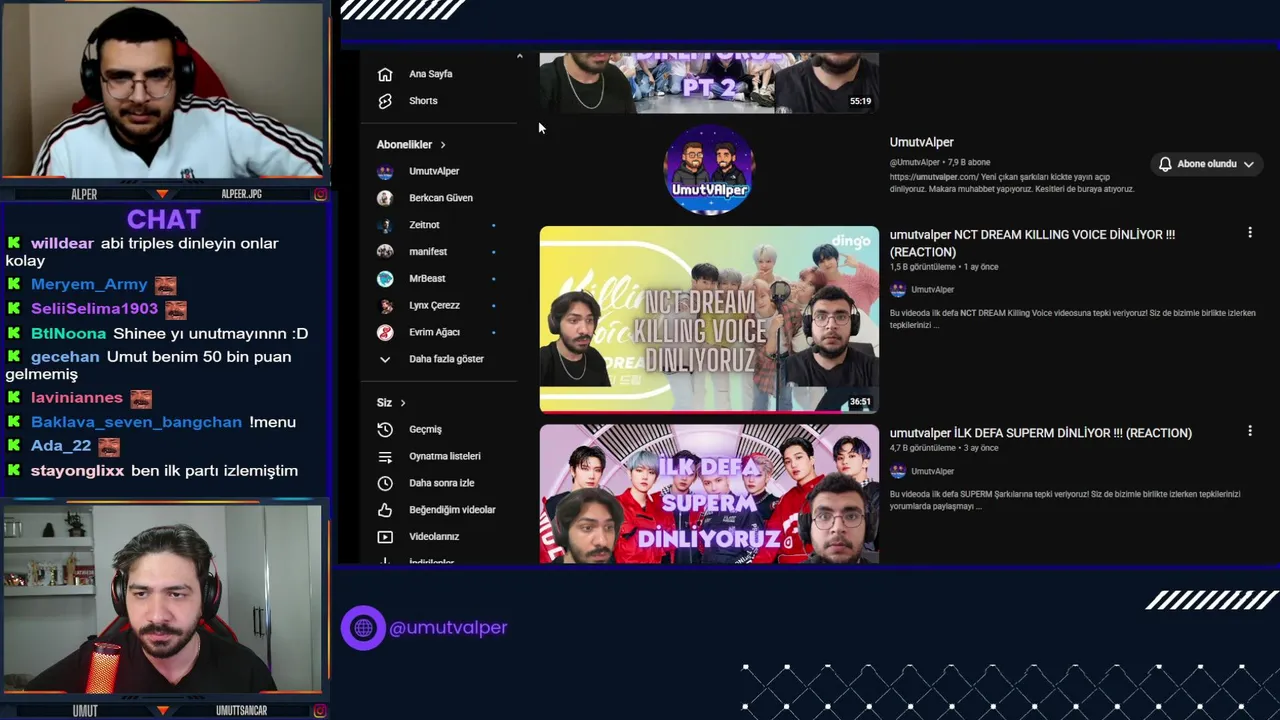Screen dimensions: 1280x720
Task: Click notification bell on Abone olundu button
Action: [1165, 164]
